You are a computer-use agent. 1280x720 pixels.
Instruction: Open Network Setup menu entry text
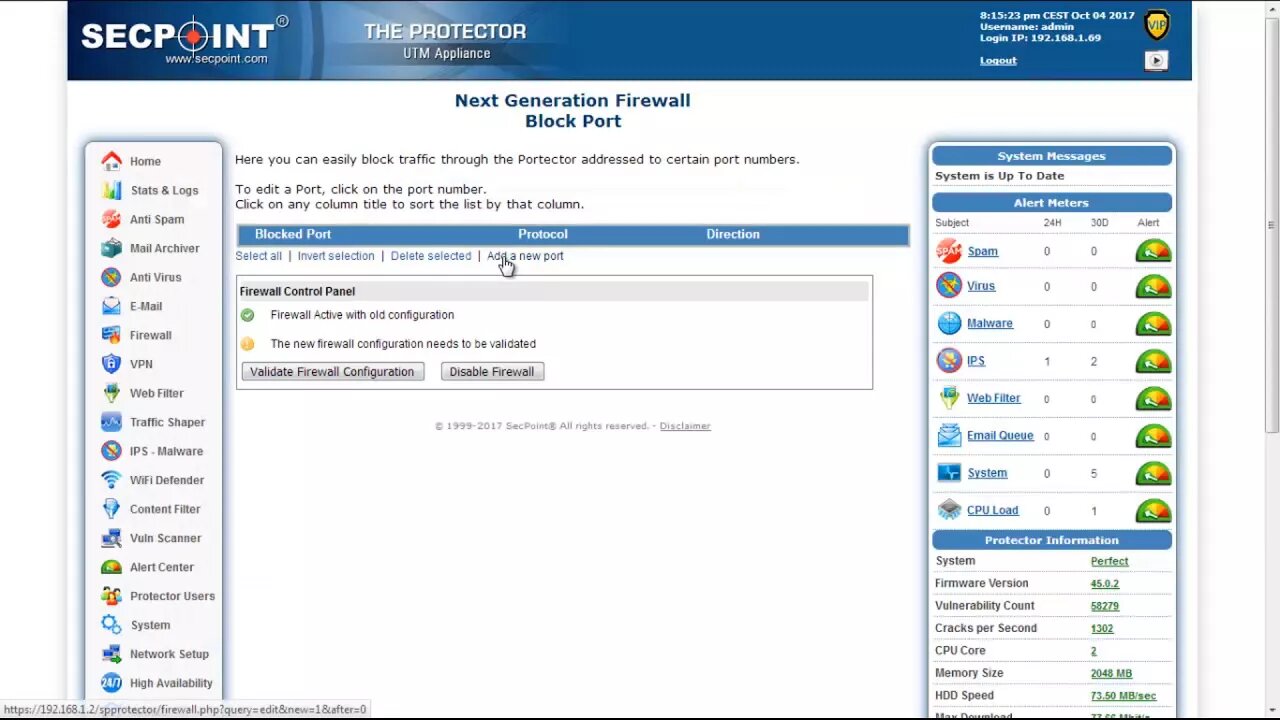169,654
